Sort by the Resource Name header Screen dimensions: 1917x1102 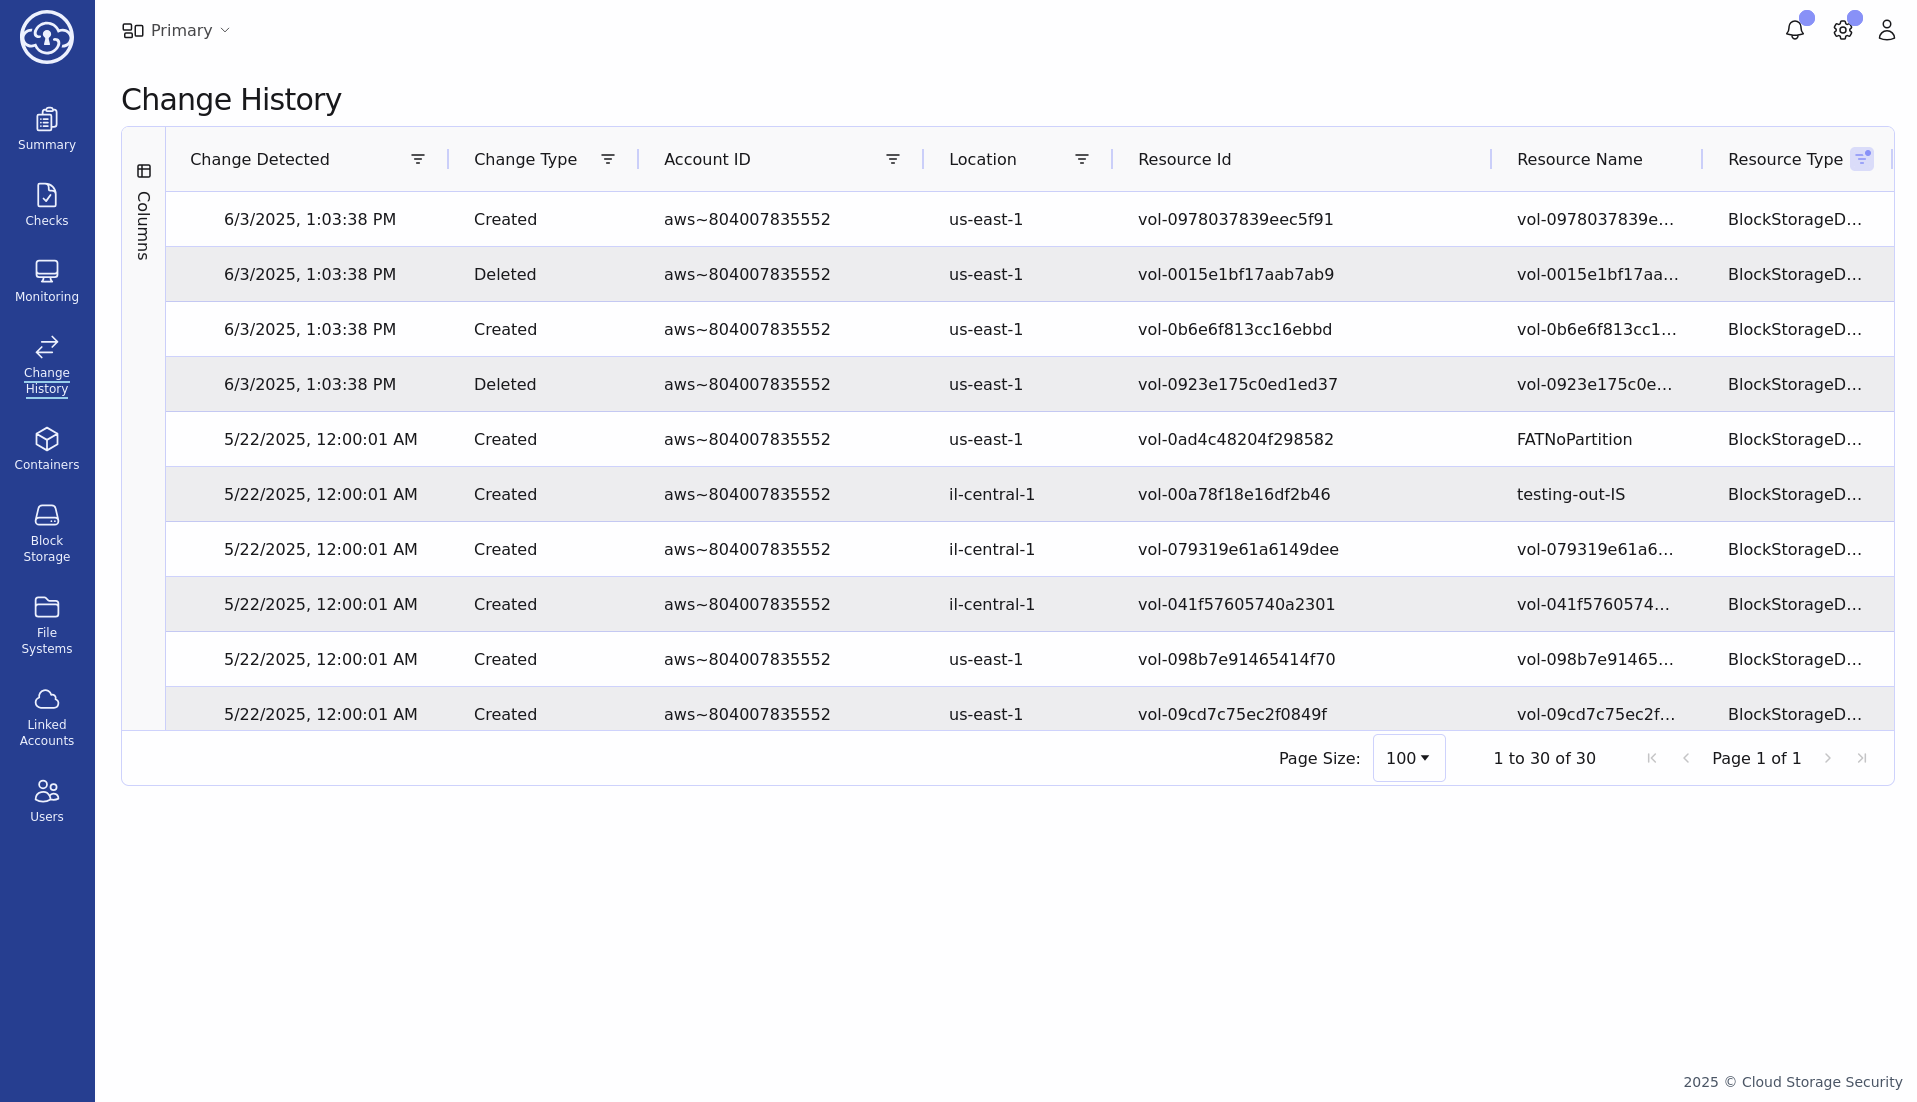(1579, 159)
